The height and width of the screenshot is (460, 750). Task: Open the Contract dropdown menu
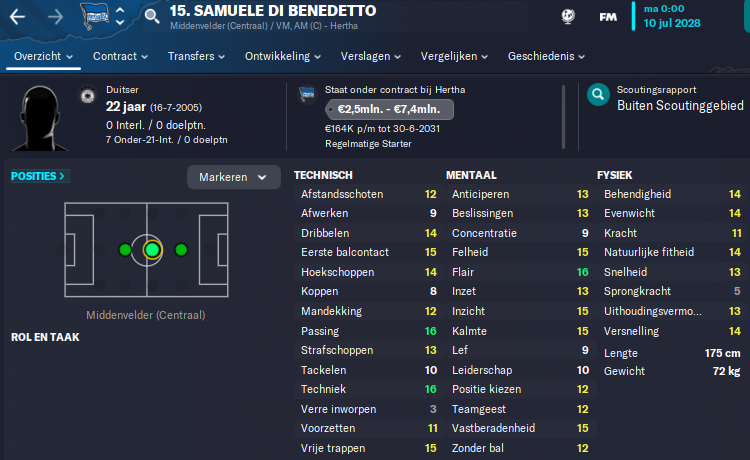click(x=120, y=56)
